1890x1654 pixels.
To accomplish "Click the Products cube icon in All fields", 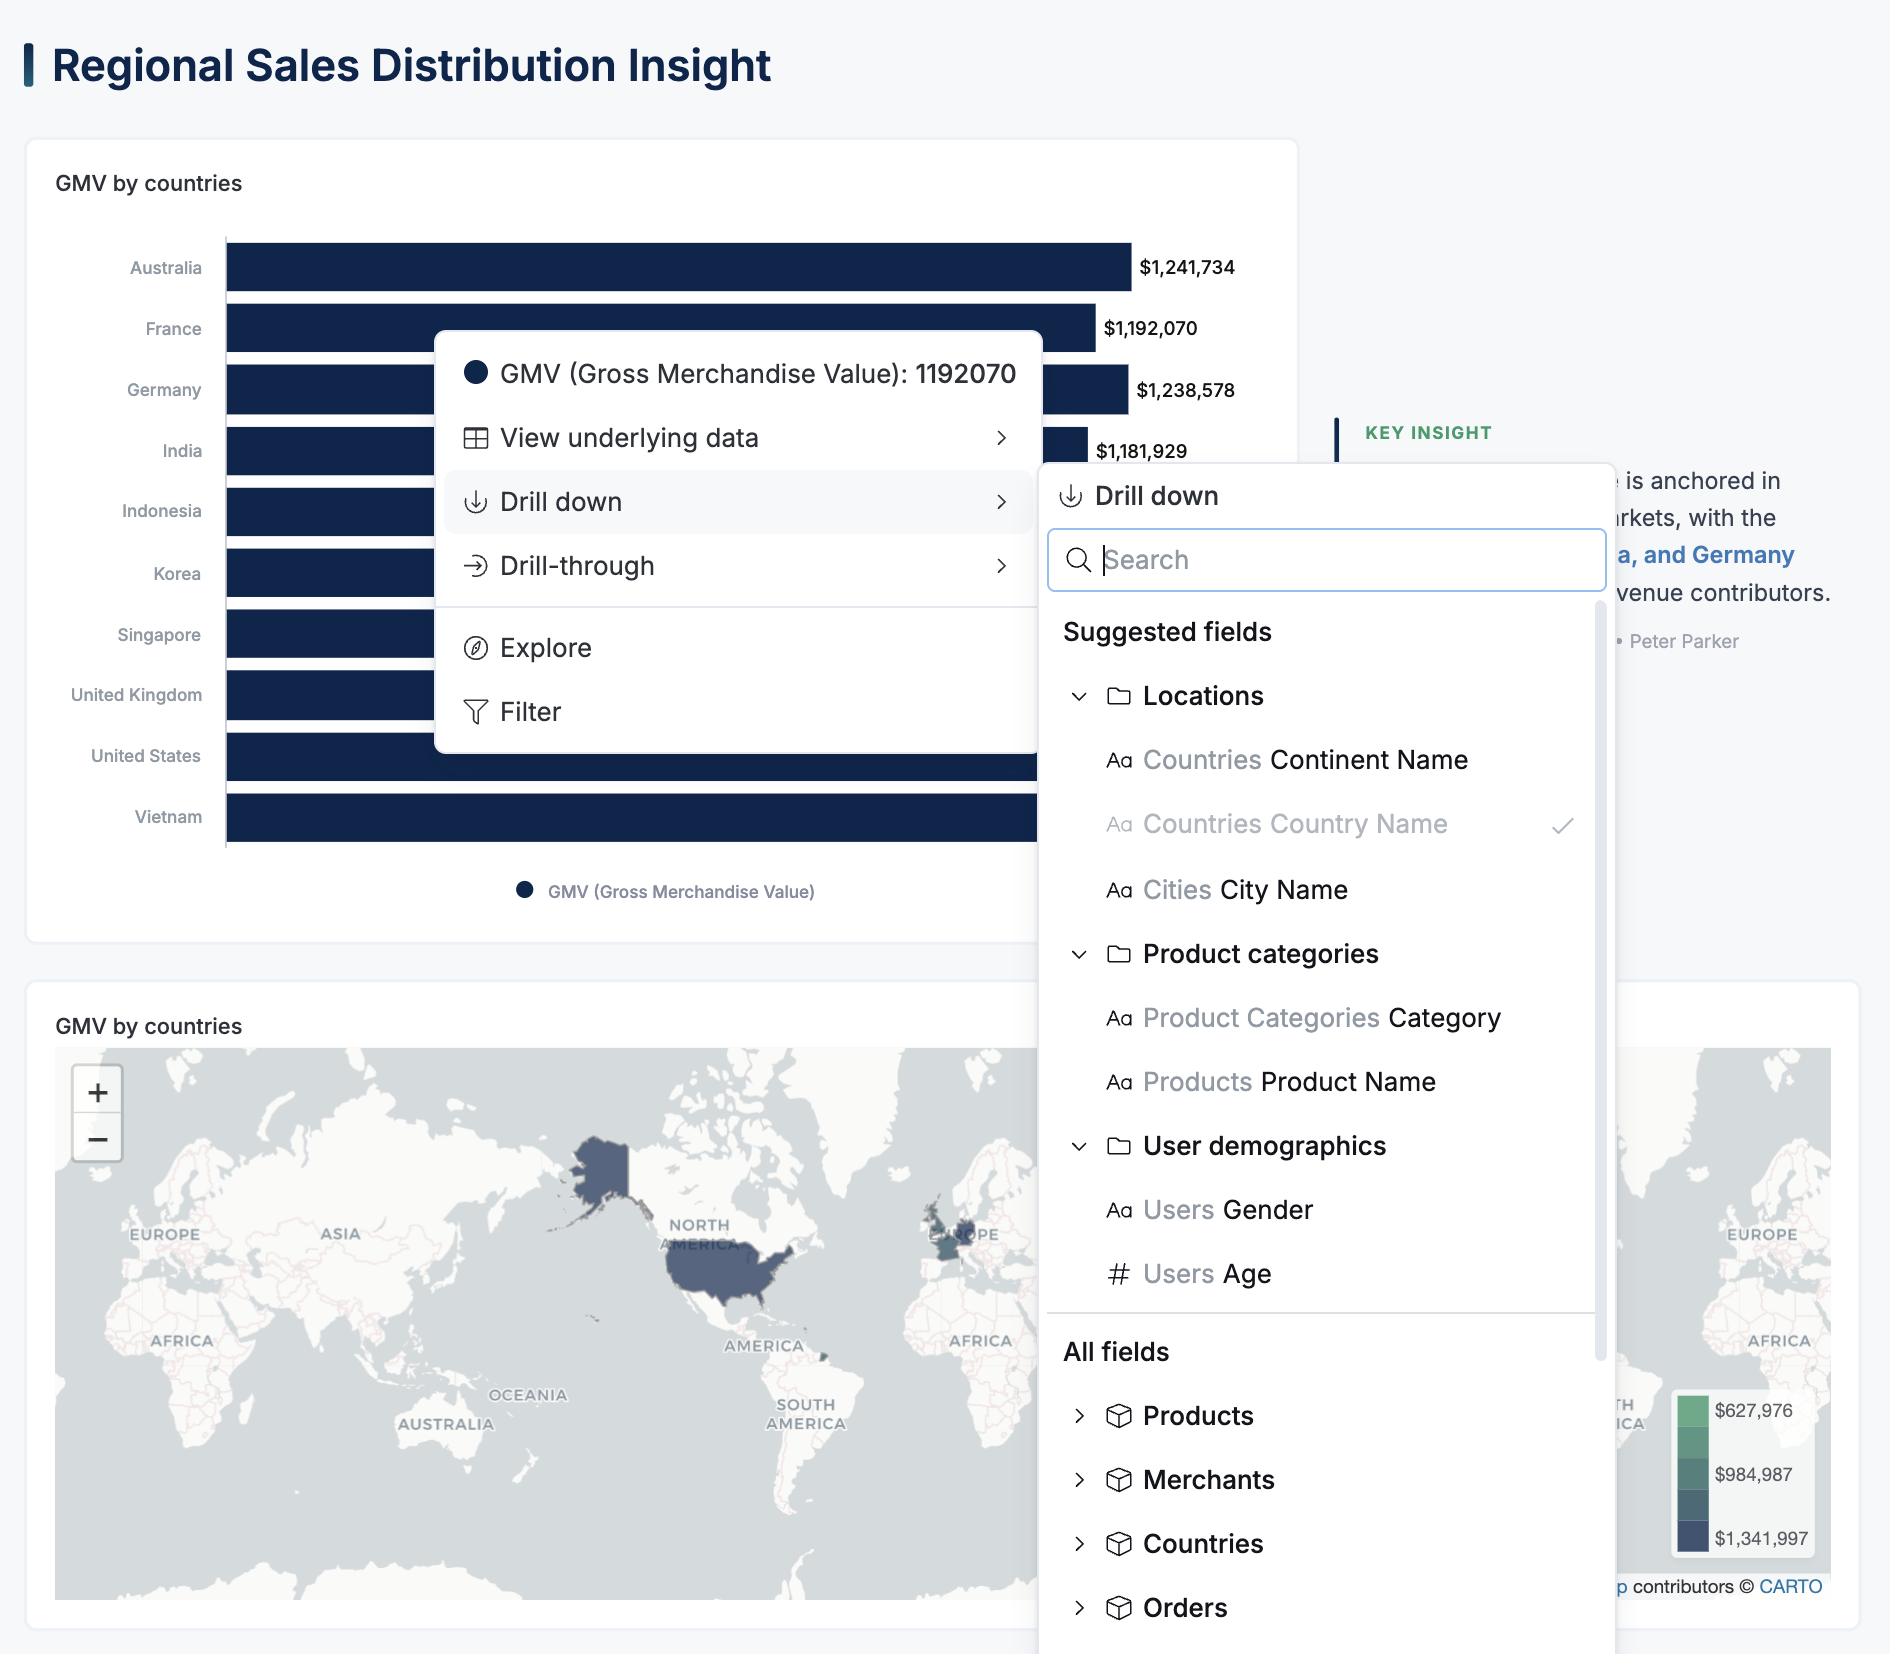I will (x=1118, y=1416).
